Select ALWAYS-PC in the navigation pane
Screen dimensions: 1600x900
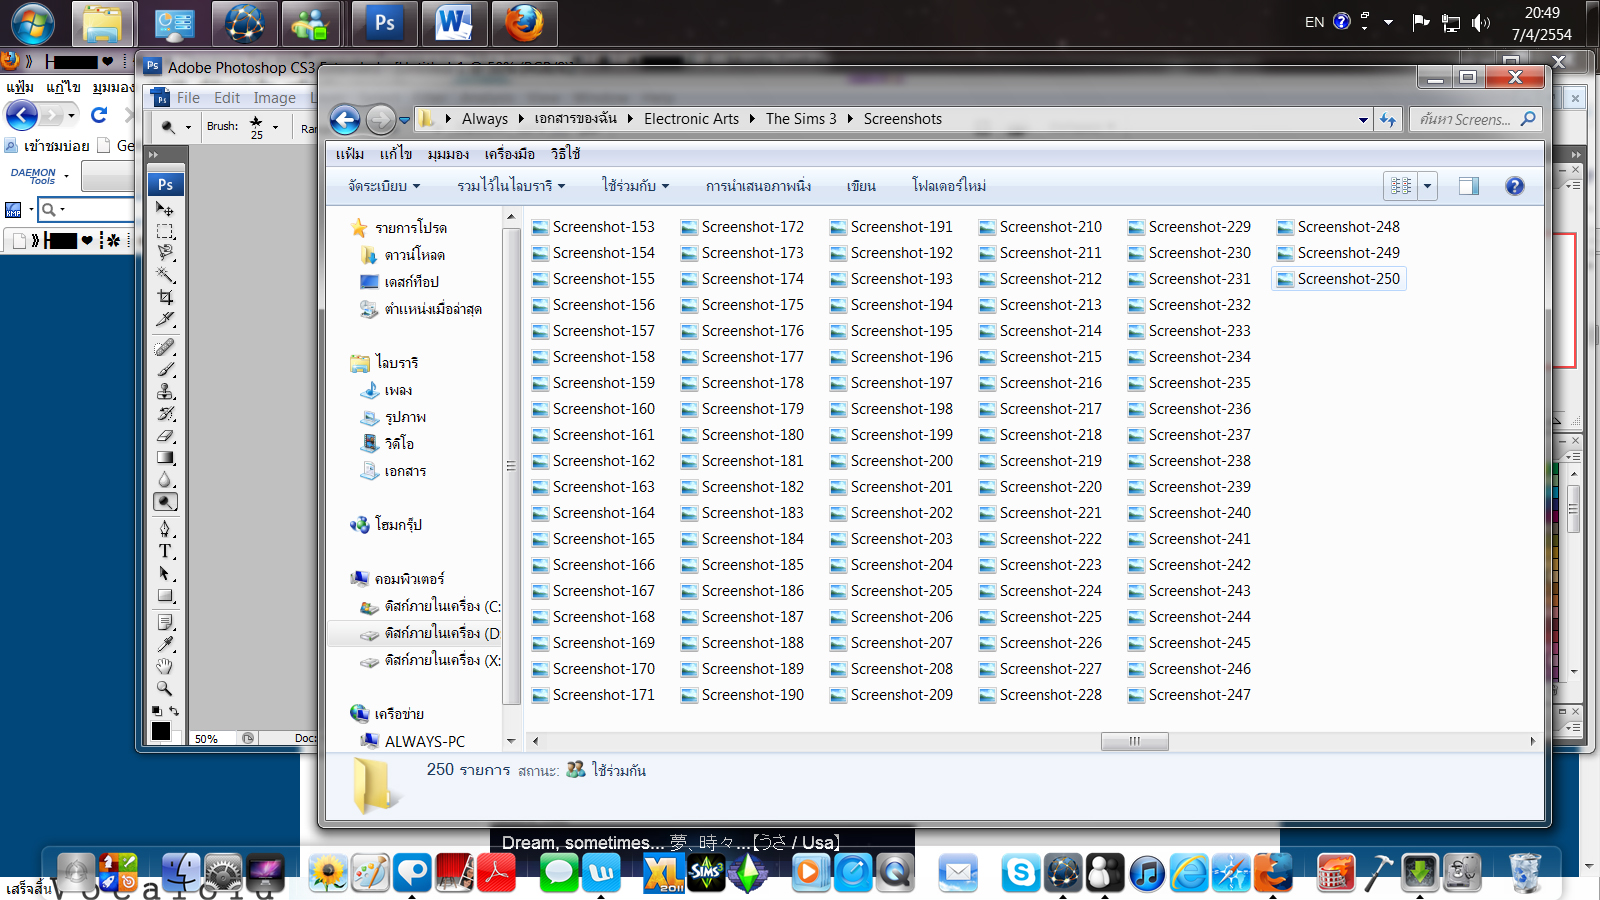click(x=424, y=741)
